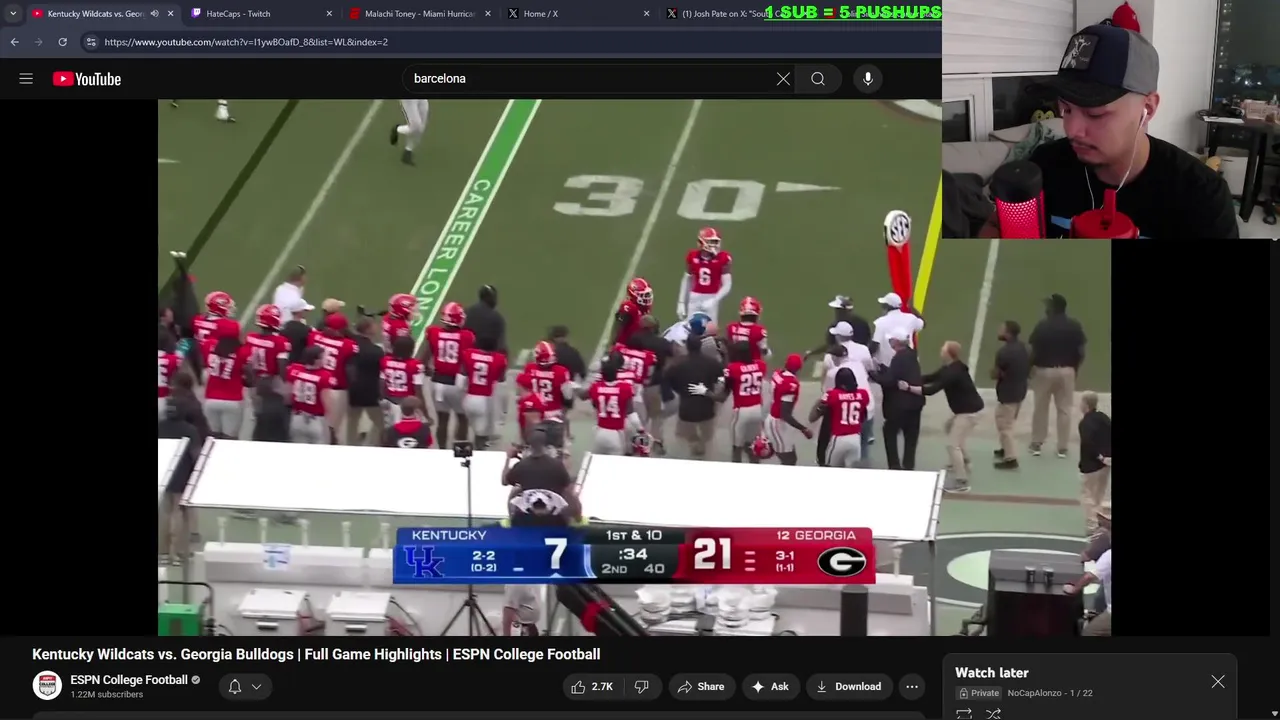
Task: Close the Kentucky Wildcats tab
Action: pyautogui.click(x=170, y=14)
